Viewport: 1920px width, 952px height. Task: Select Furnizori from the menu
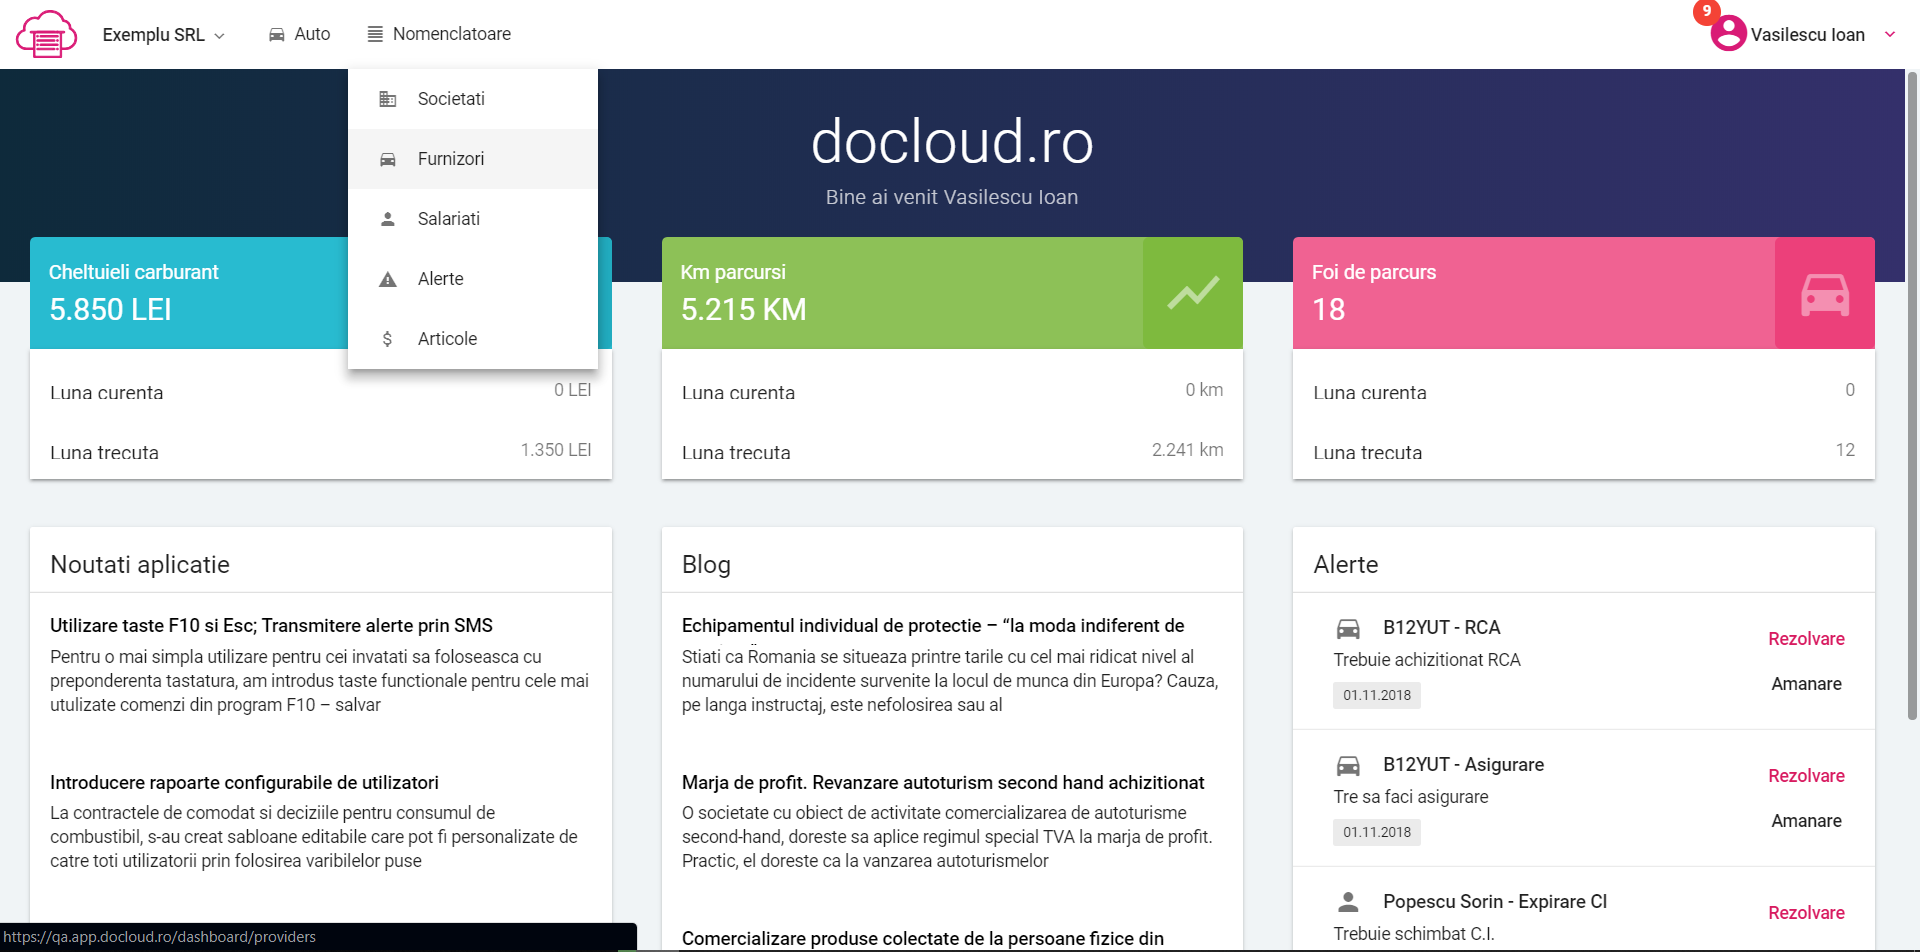(473, 159)
